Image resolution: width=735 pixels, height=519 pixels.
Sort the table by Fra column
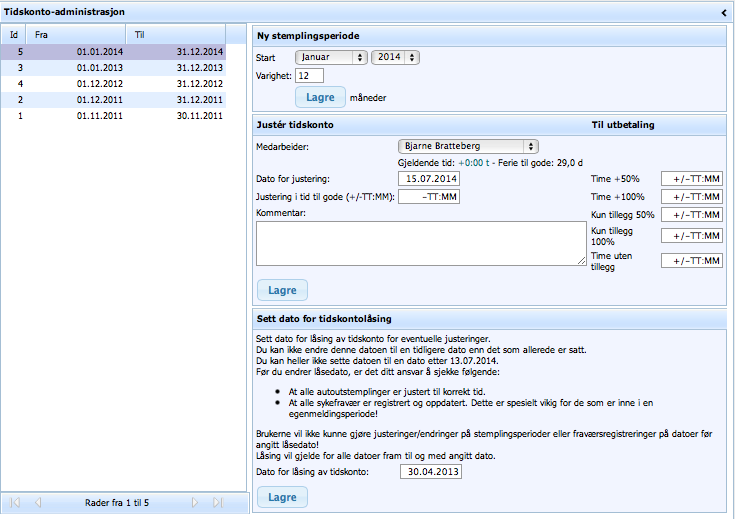tap(80, 34)
